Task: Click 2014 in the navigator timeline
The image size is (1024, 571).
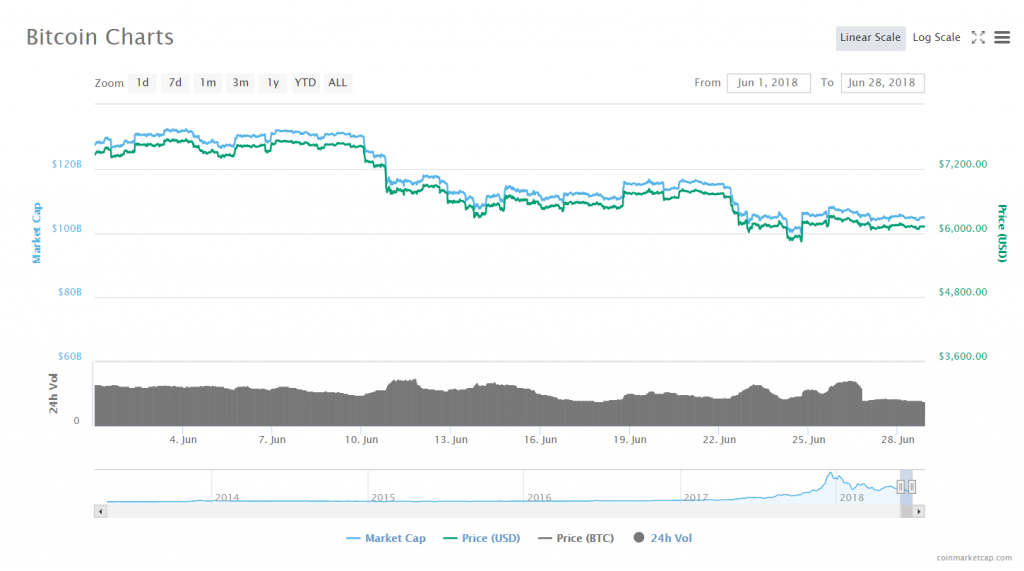Action: (x=227, y=497)
